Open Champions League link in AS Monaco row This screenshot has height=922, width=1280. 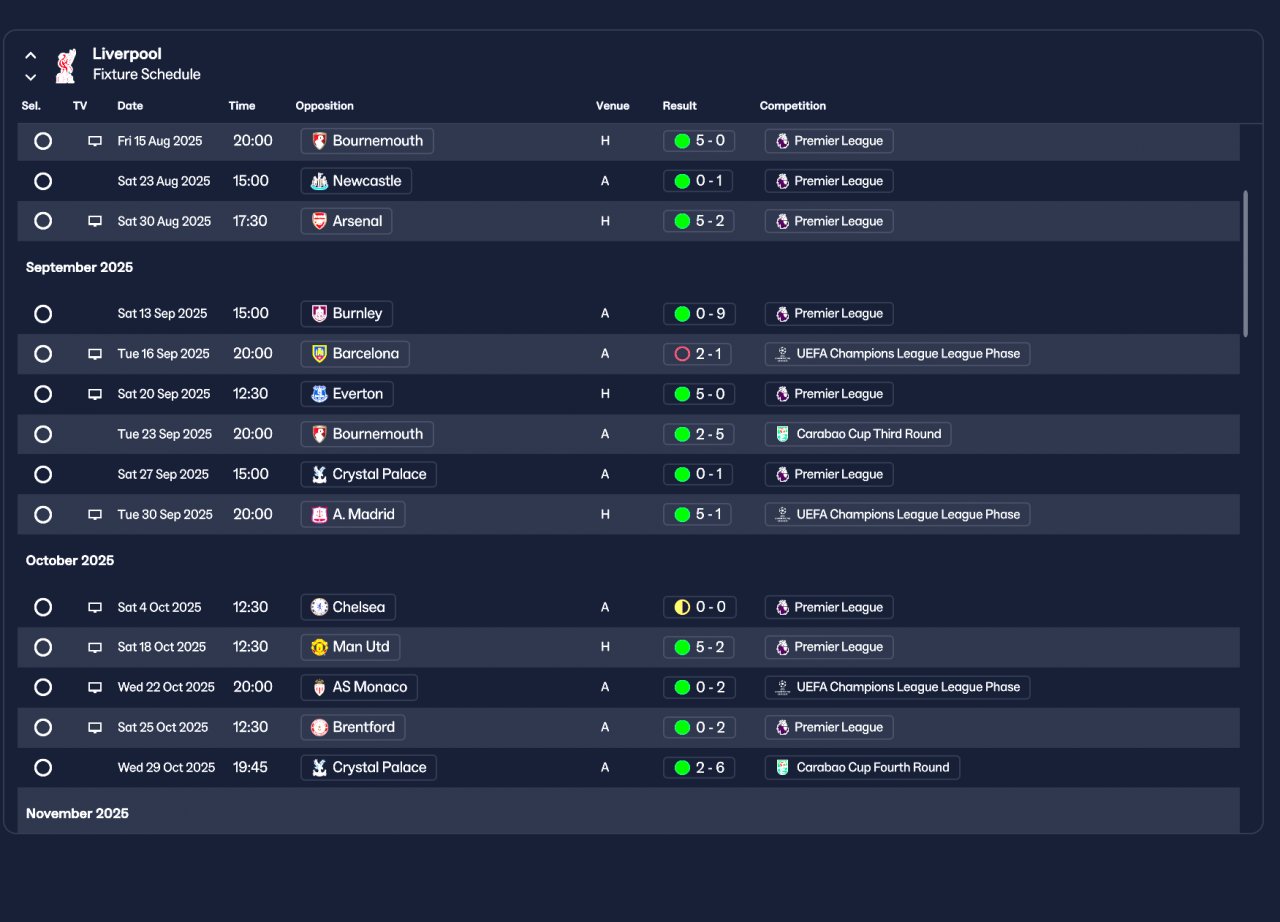pos(897,687)
